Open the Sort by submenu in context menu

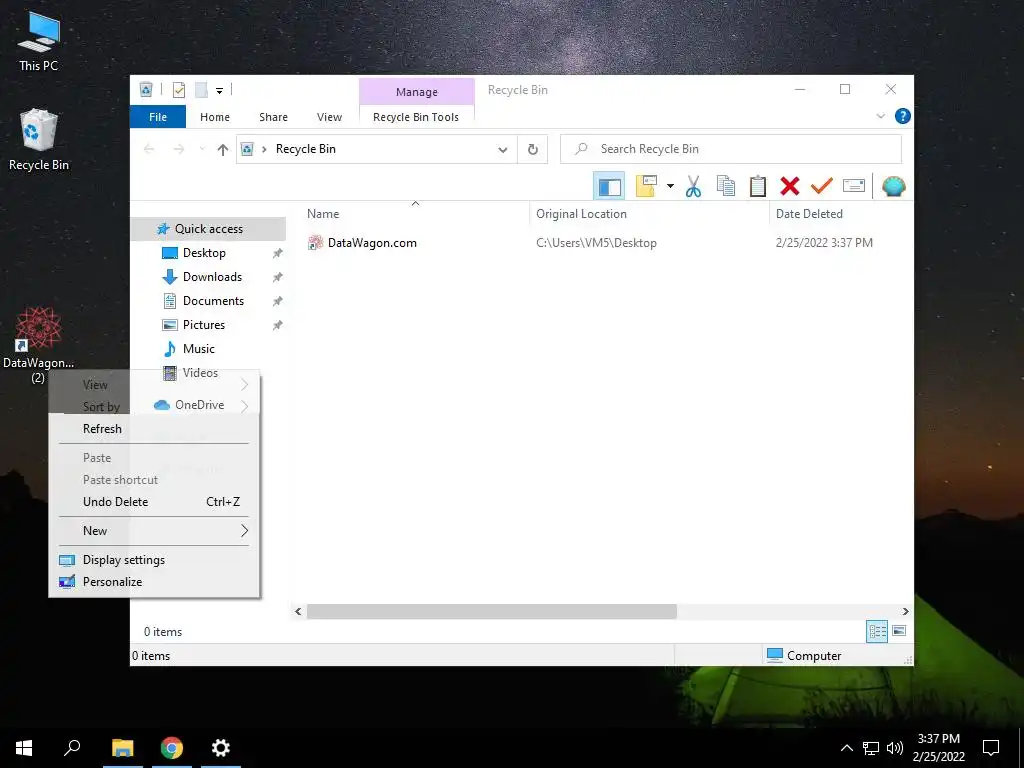(154, 407)
